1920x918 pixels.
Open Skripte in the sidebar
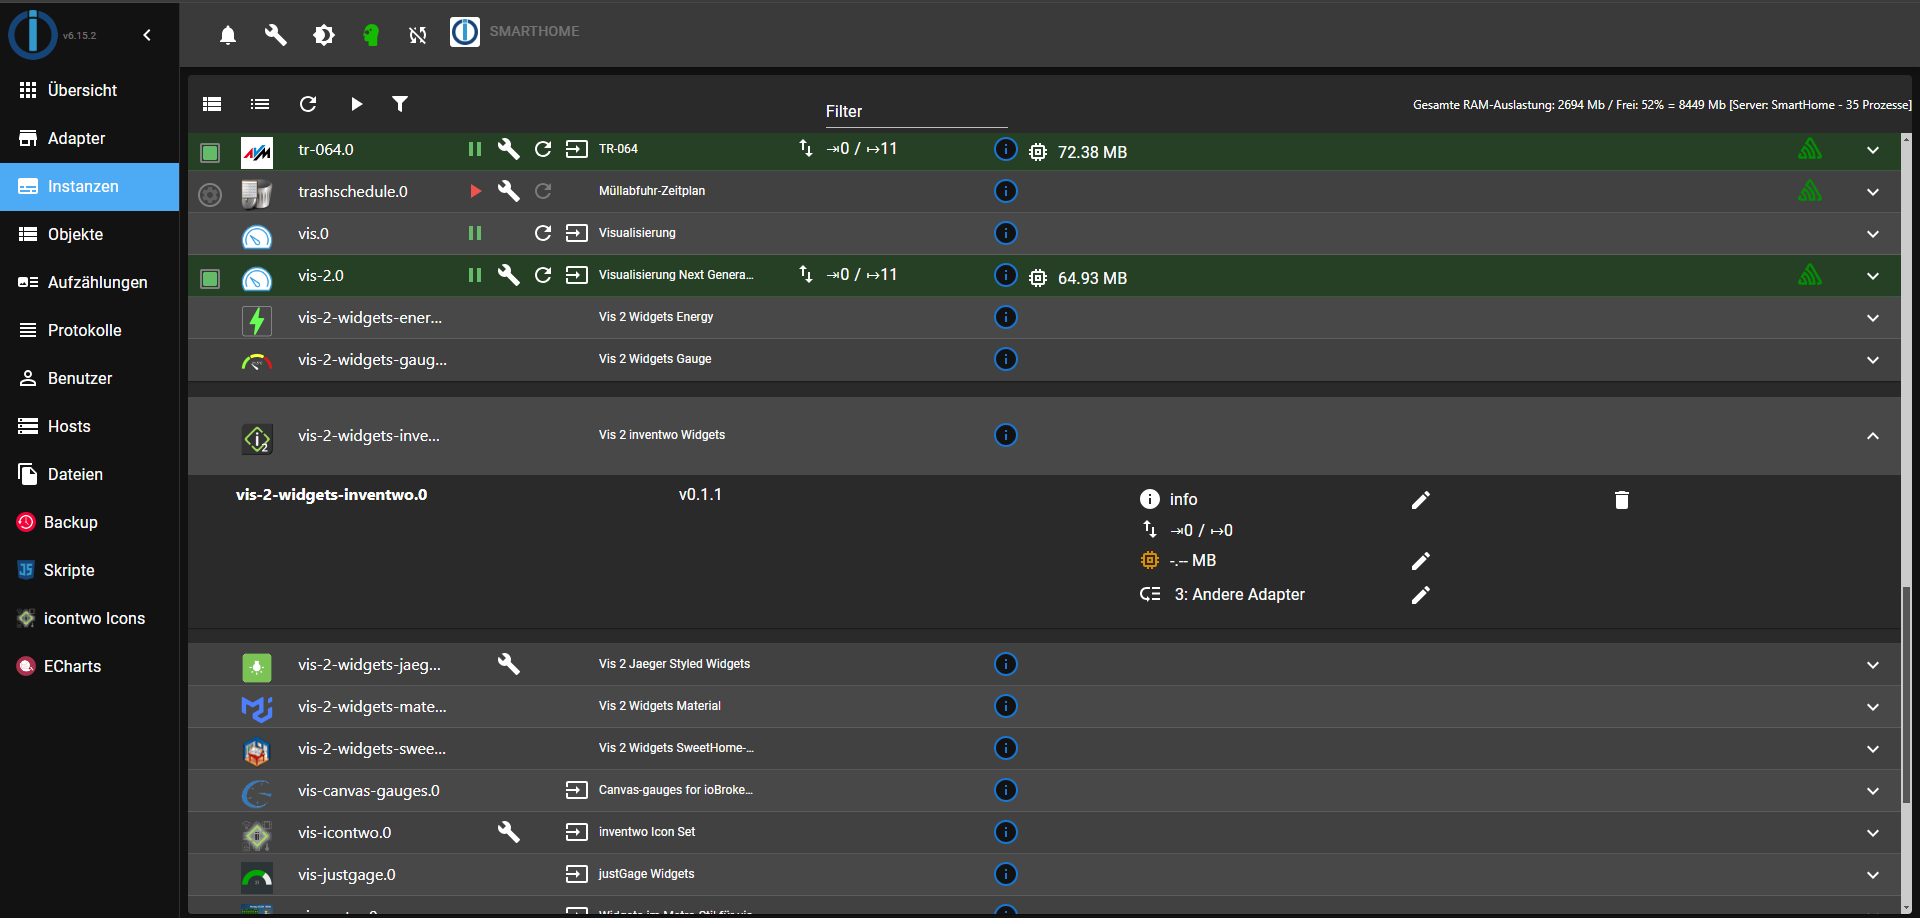(x=90, y=570)
